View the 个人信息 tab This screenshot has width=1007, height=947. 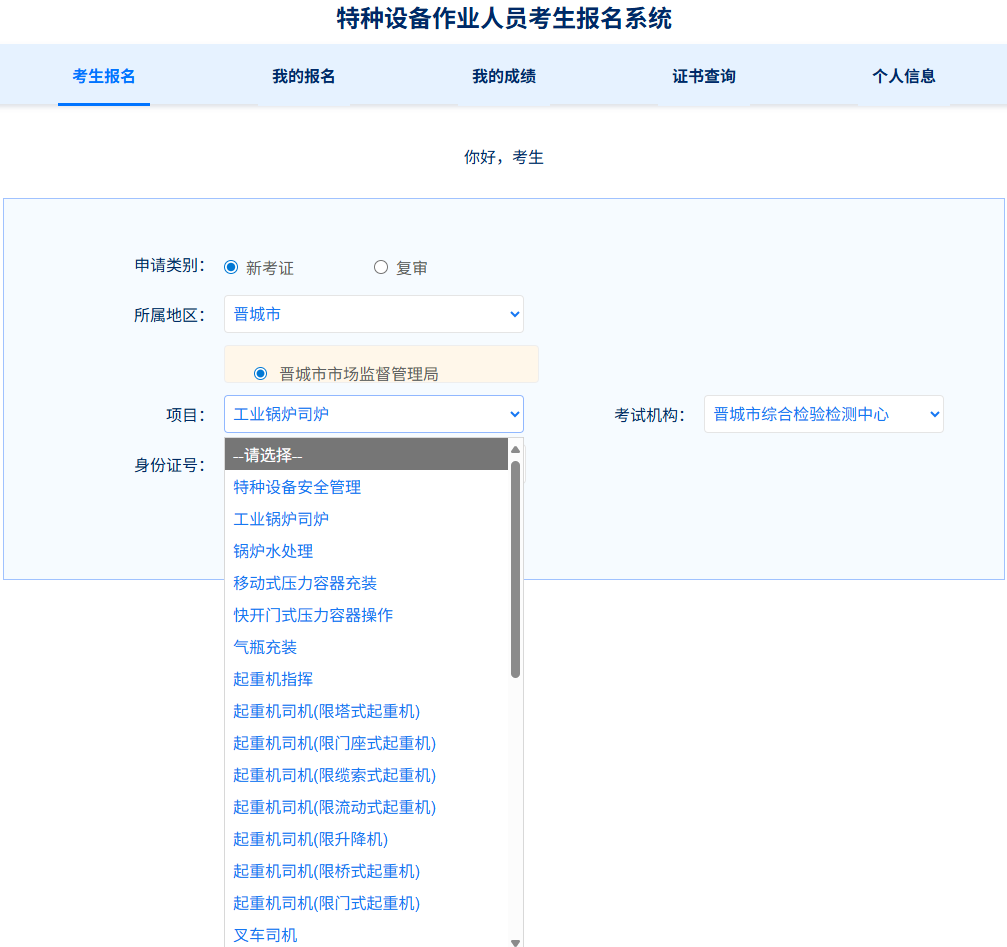pos(904,76)
